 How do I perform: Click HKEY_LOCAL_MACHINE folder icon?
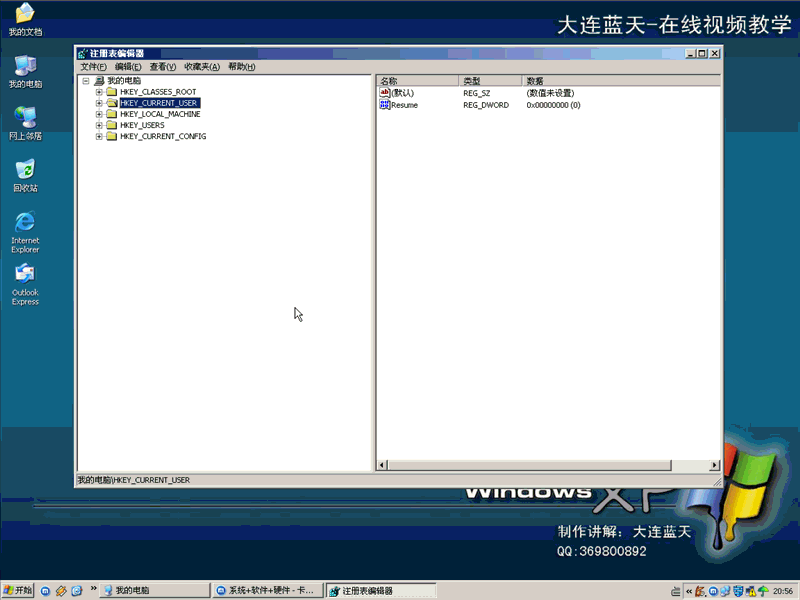[112, 114]
